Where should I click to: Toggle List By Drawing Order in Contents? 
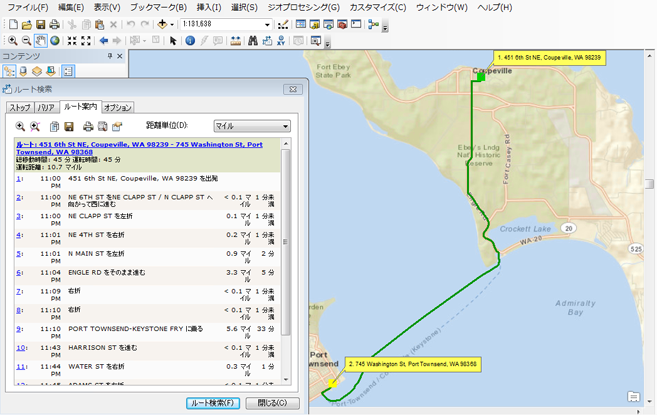[x=10, y=72]
